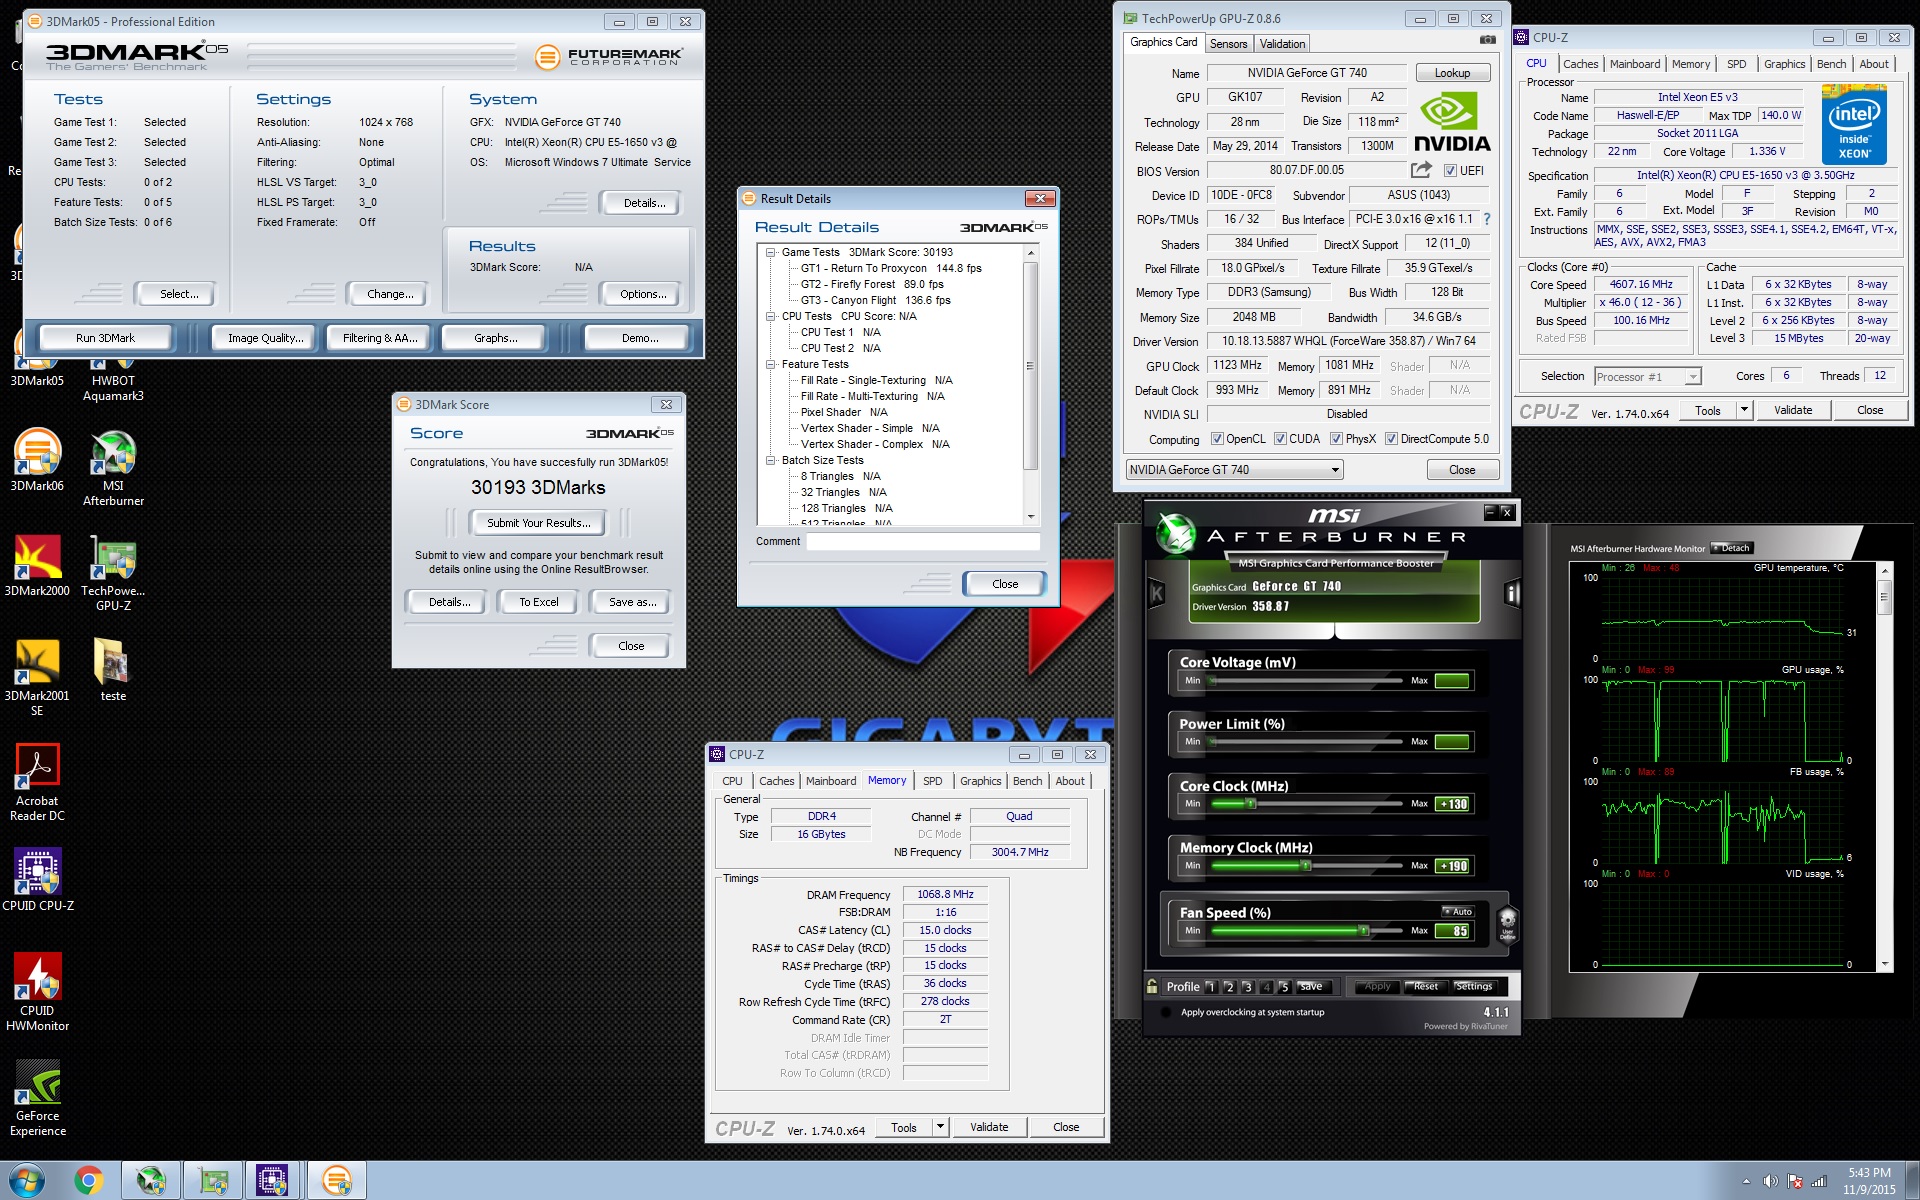Click the volume speaker tray icon

coord(1770,1181)
